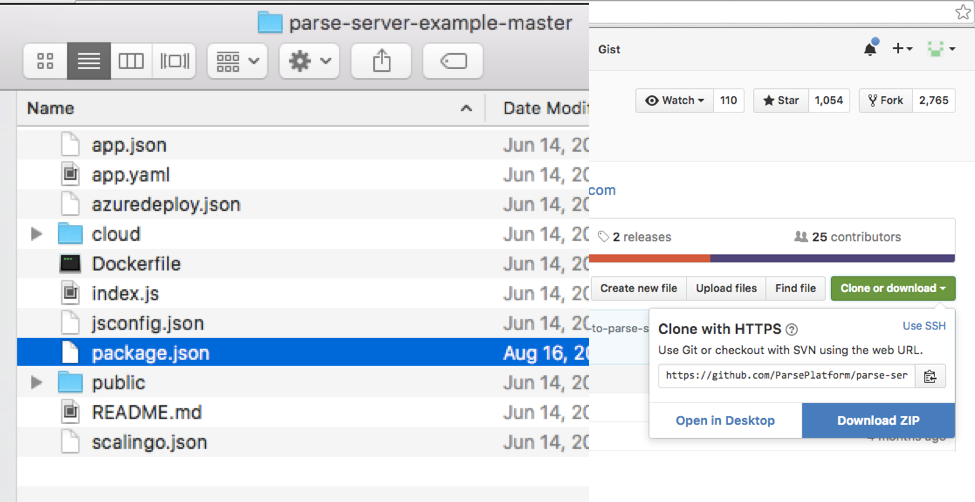Viewport: 975px width, 502px height.
Task: Click Find file button
Action: tap(795, 289)
